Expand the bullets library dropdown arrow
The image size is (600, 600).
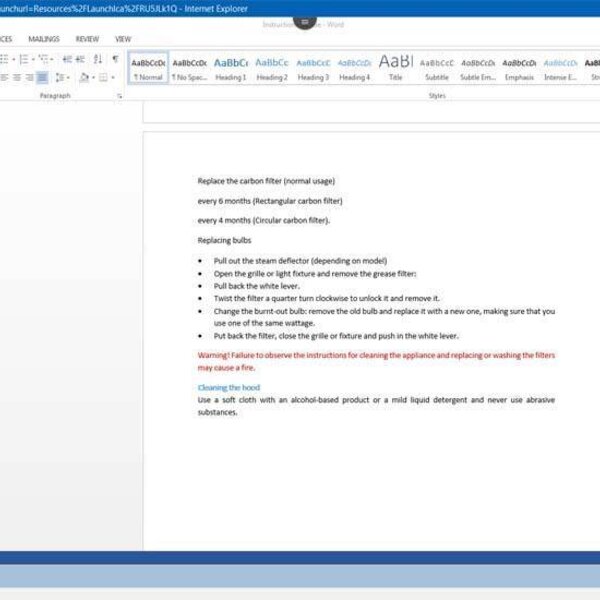[13, 59]
